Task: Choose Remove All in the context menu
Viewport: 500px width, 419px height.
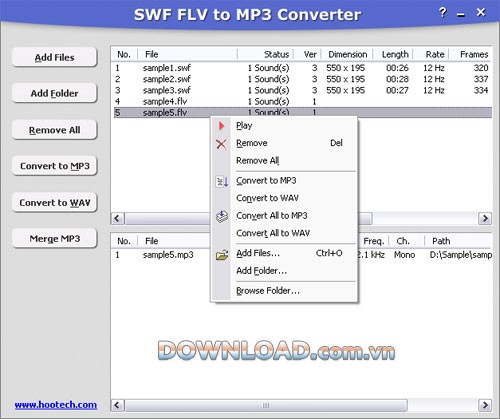Action: pyautogui.click(x=285, y=161)
